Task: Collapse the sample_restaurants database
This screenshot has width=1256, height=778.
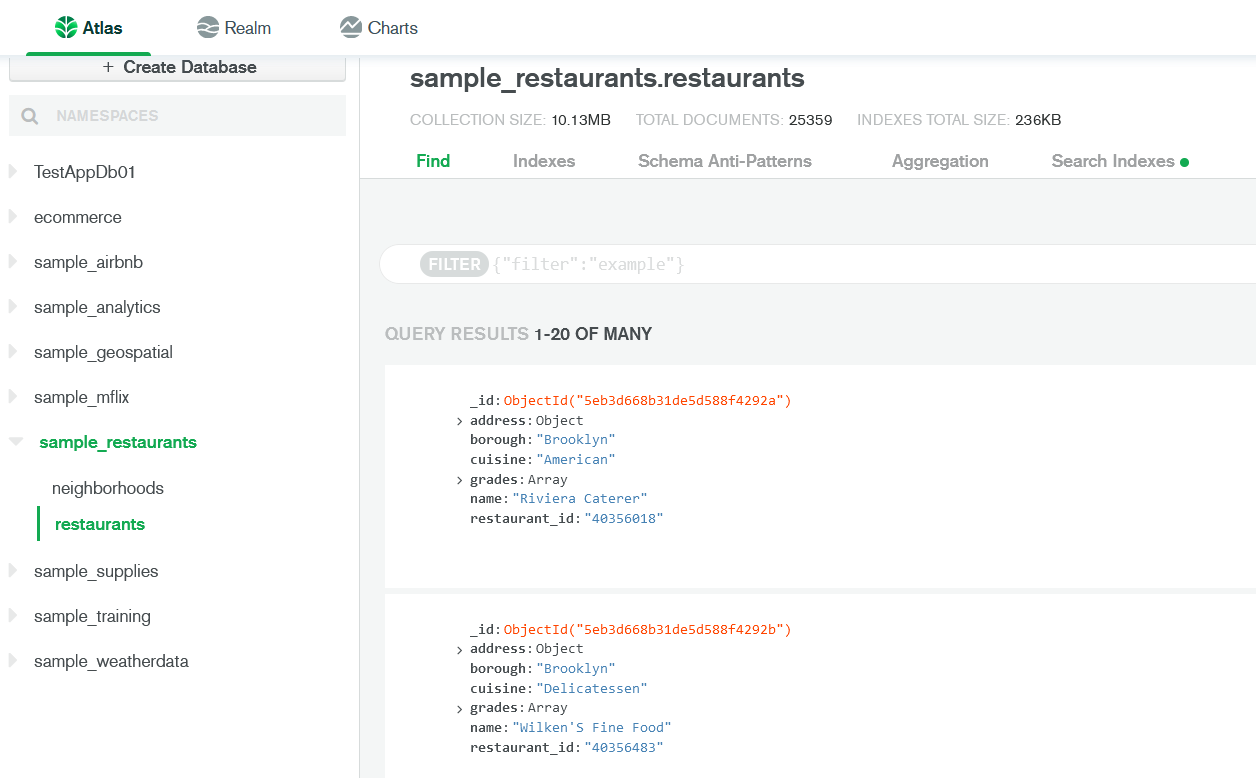Action: tap(16, 441)
